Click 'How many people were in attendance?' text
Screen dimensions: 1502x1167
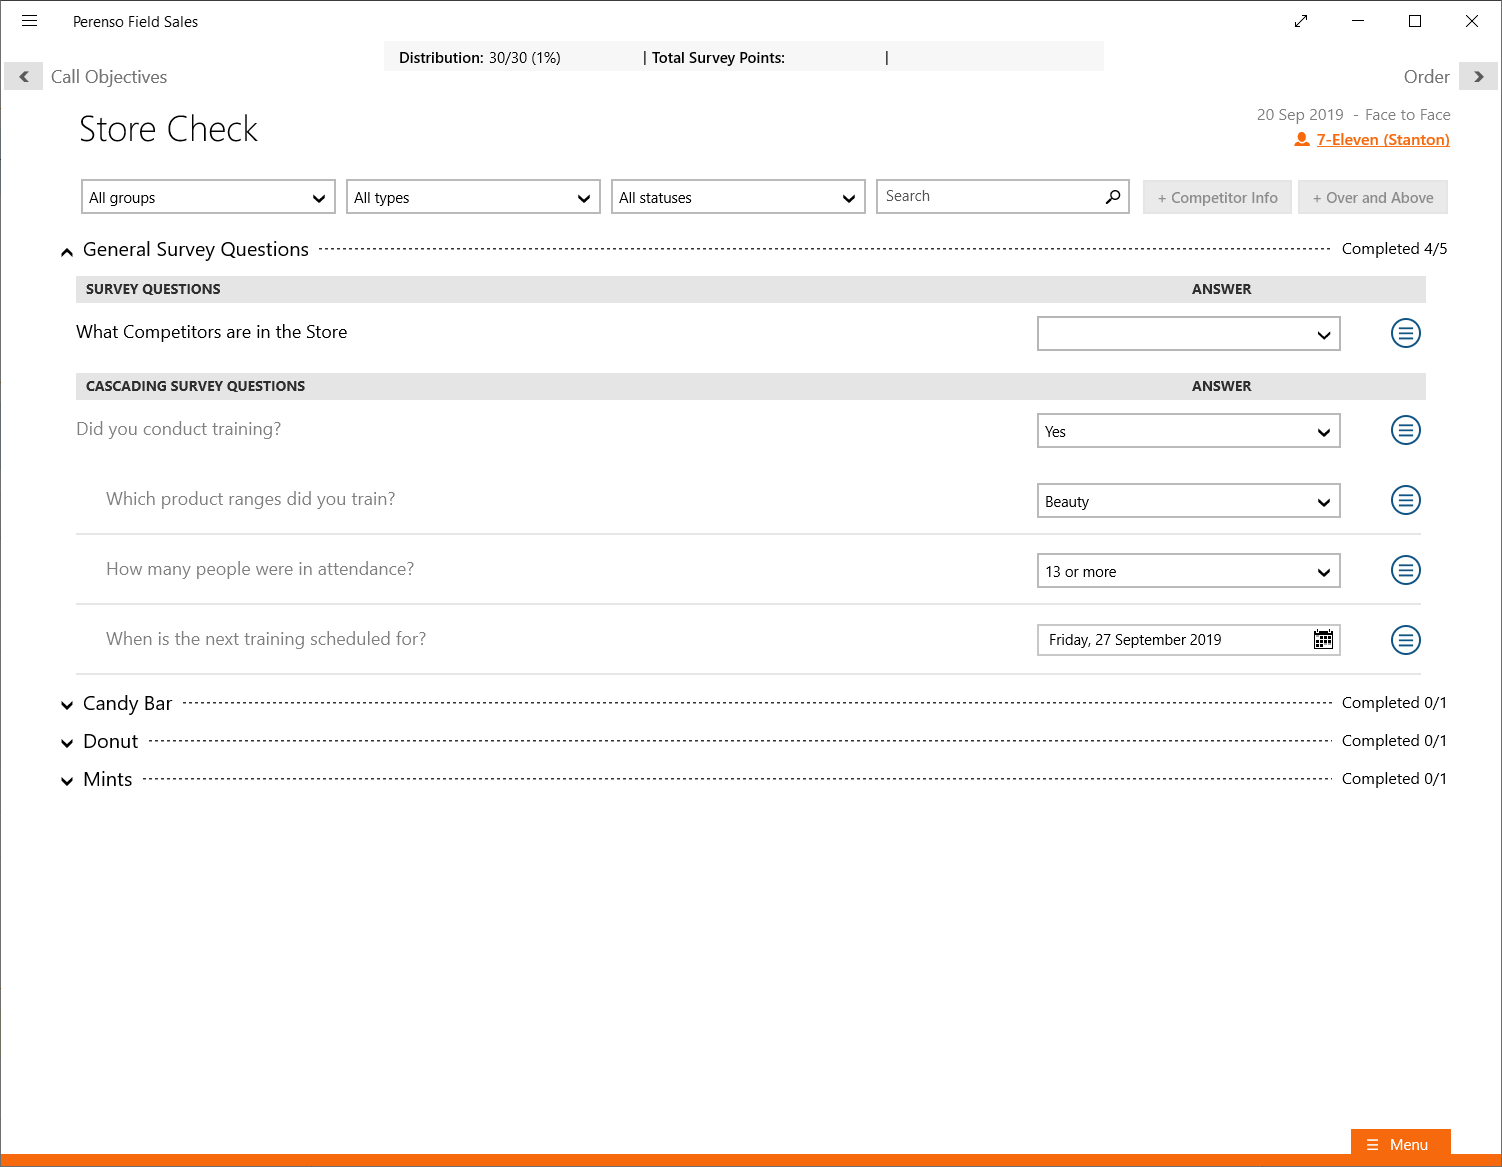pyautogui.click(x=260, y=569)
